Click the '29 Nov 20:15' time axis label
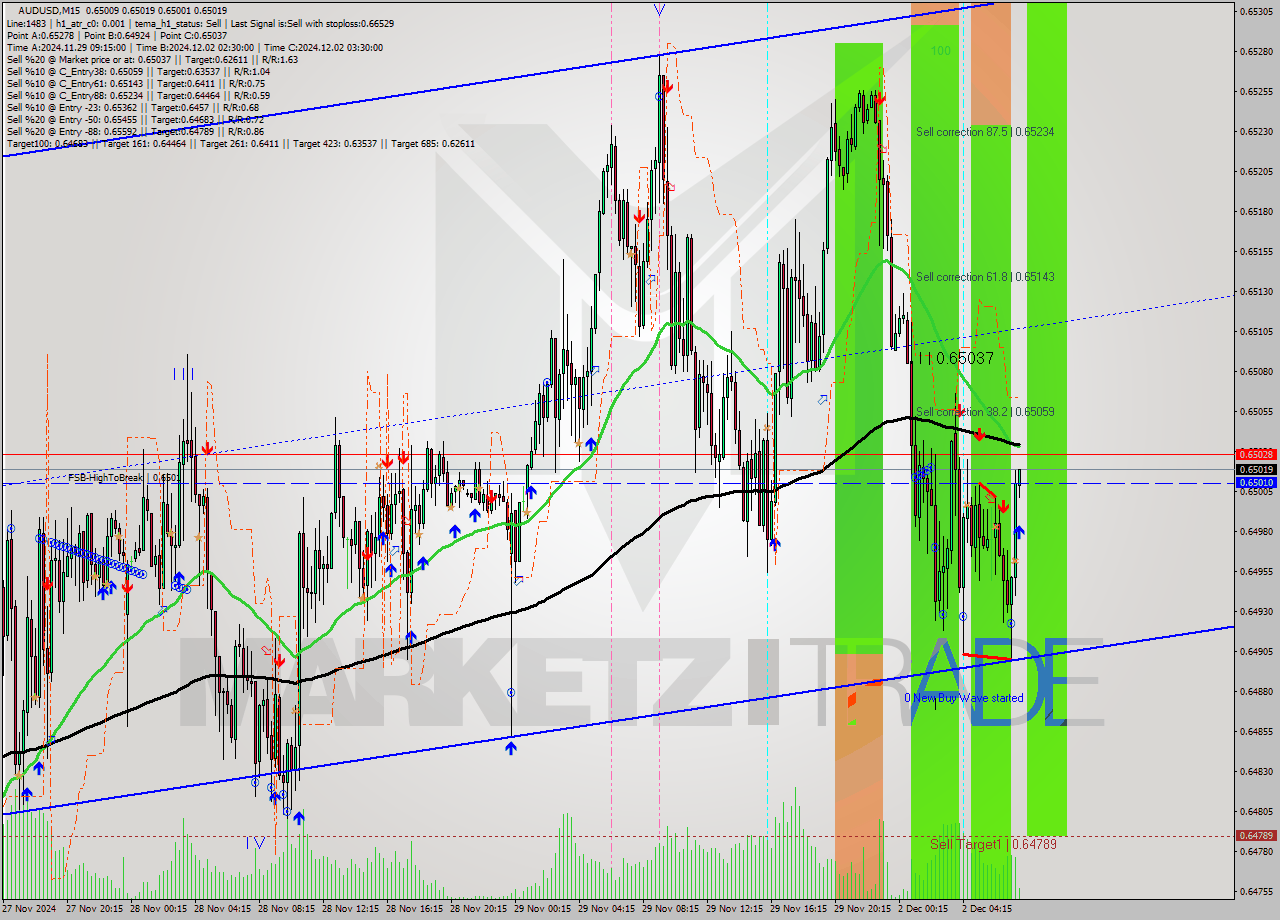The image size is (1280, 920). point(863,909)
